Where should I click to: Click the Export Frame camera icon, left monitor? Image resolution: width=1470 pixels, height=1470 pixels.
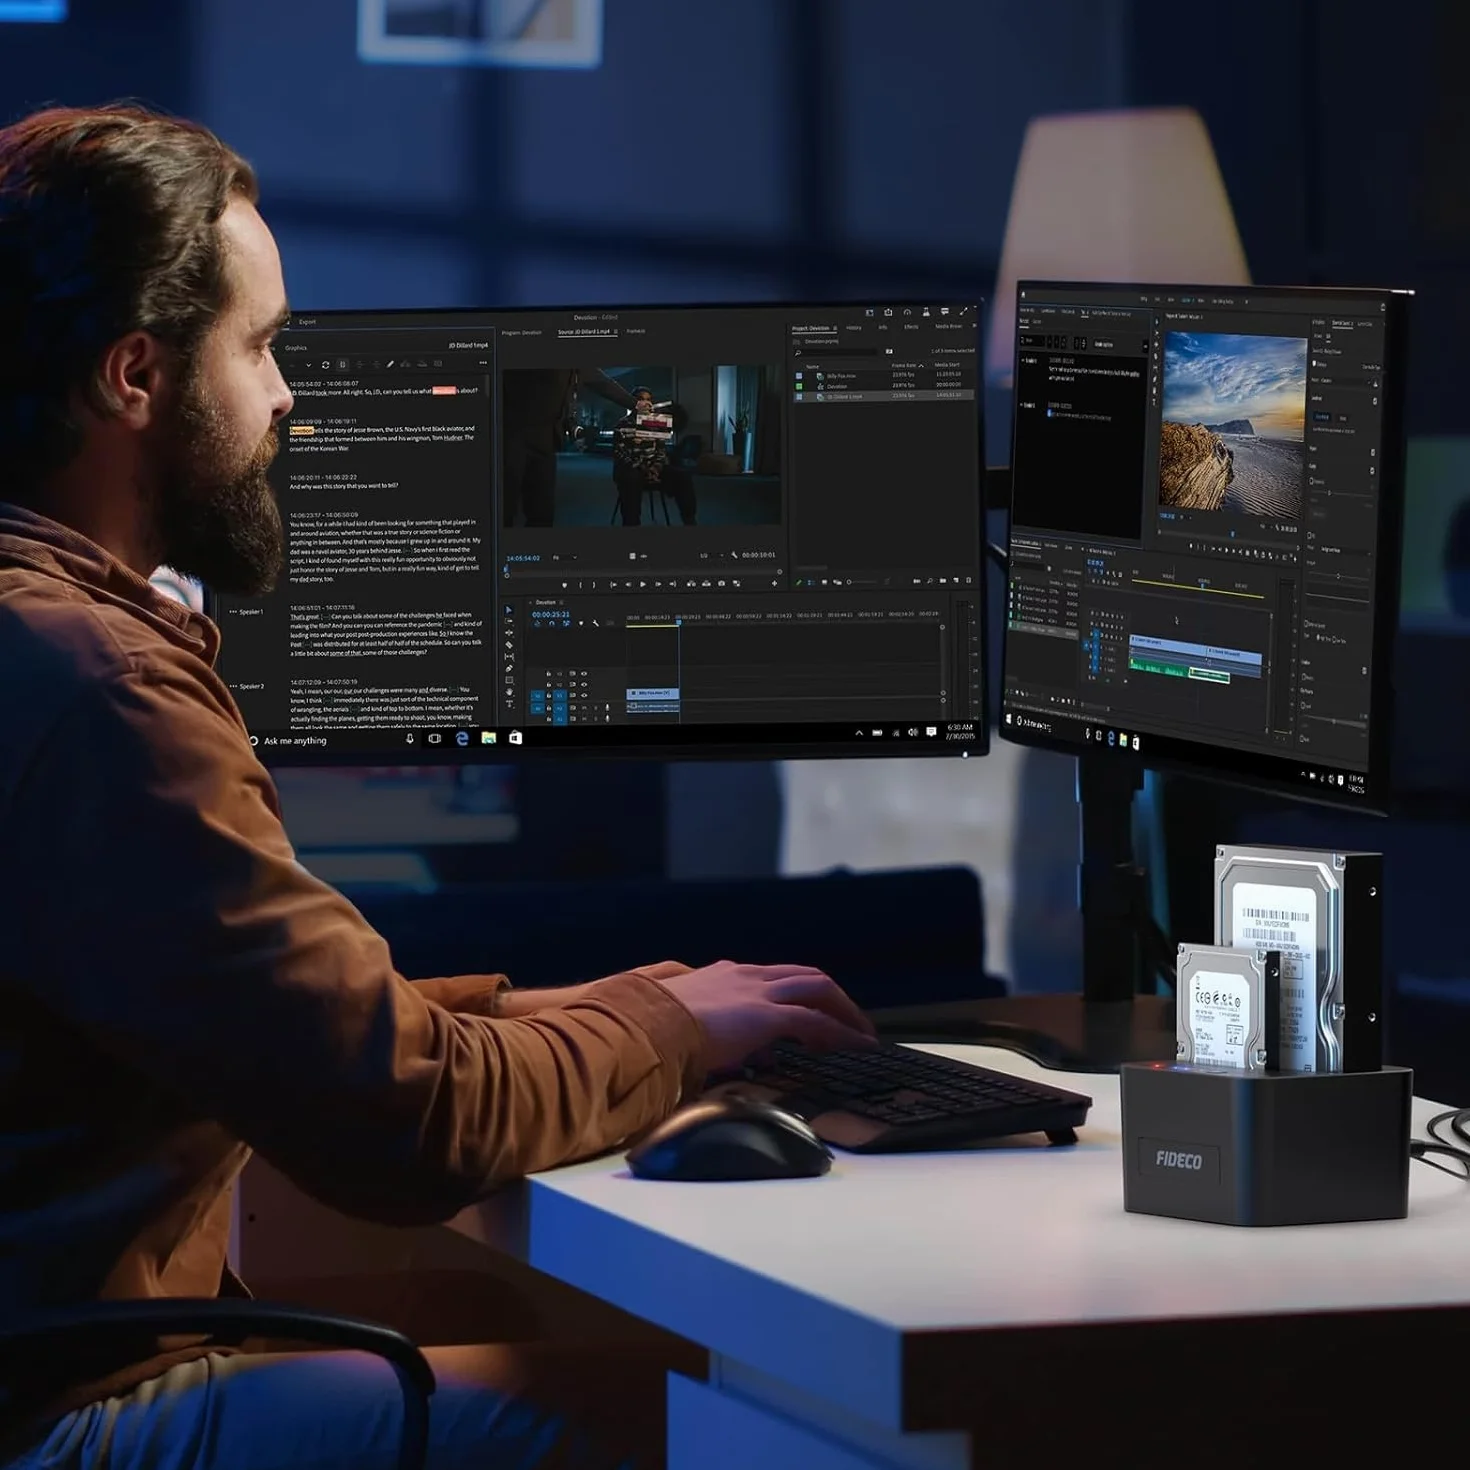721,584
